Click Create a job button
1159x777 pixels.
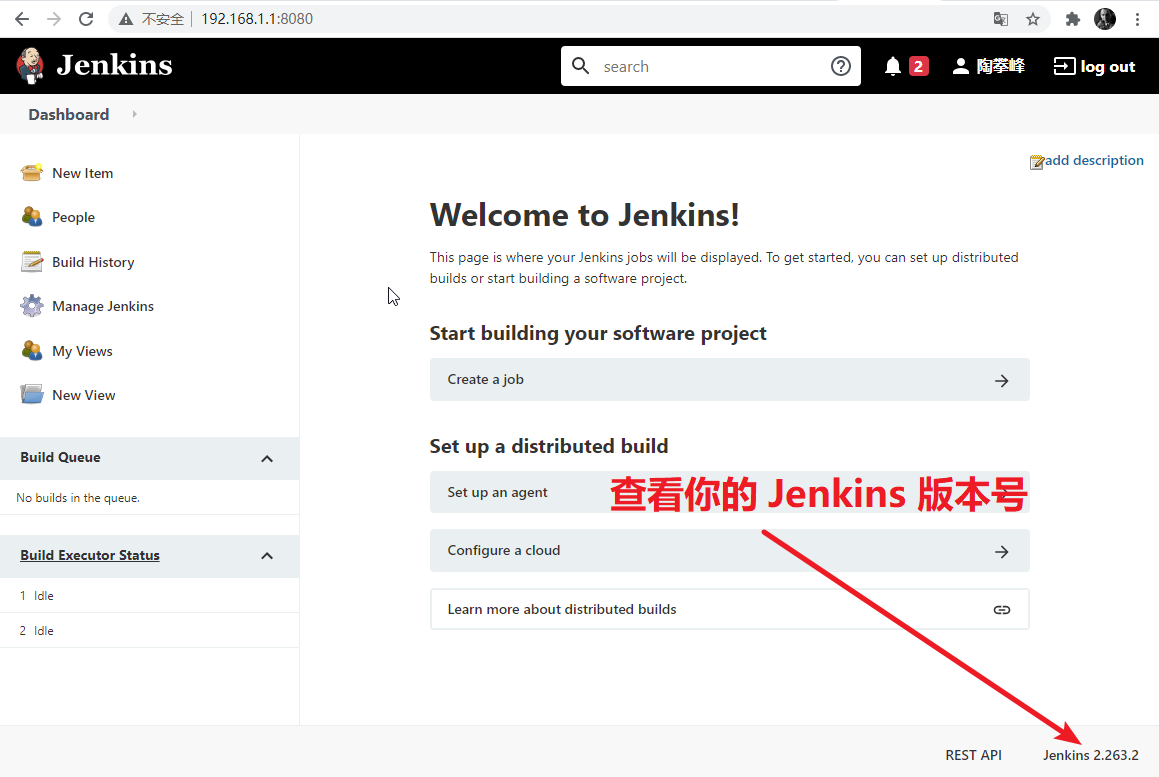pyautogui.click(x=730, y=379)
